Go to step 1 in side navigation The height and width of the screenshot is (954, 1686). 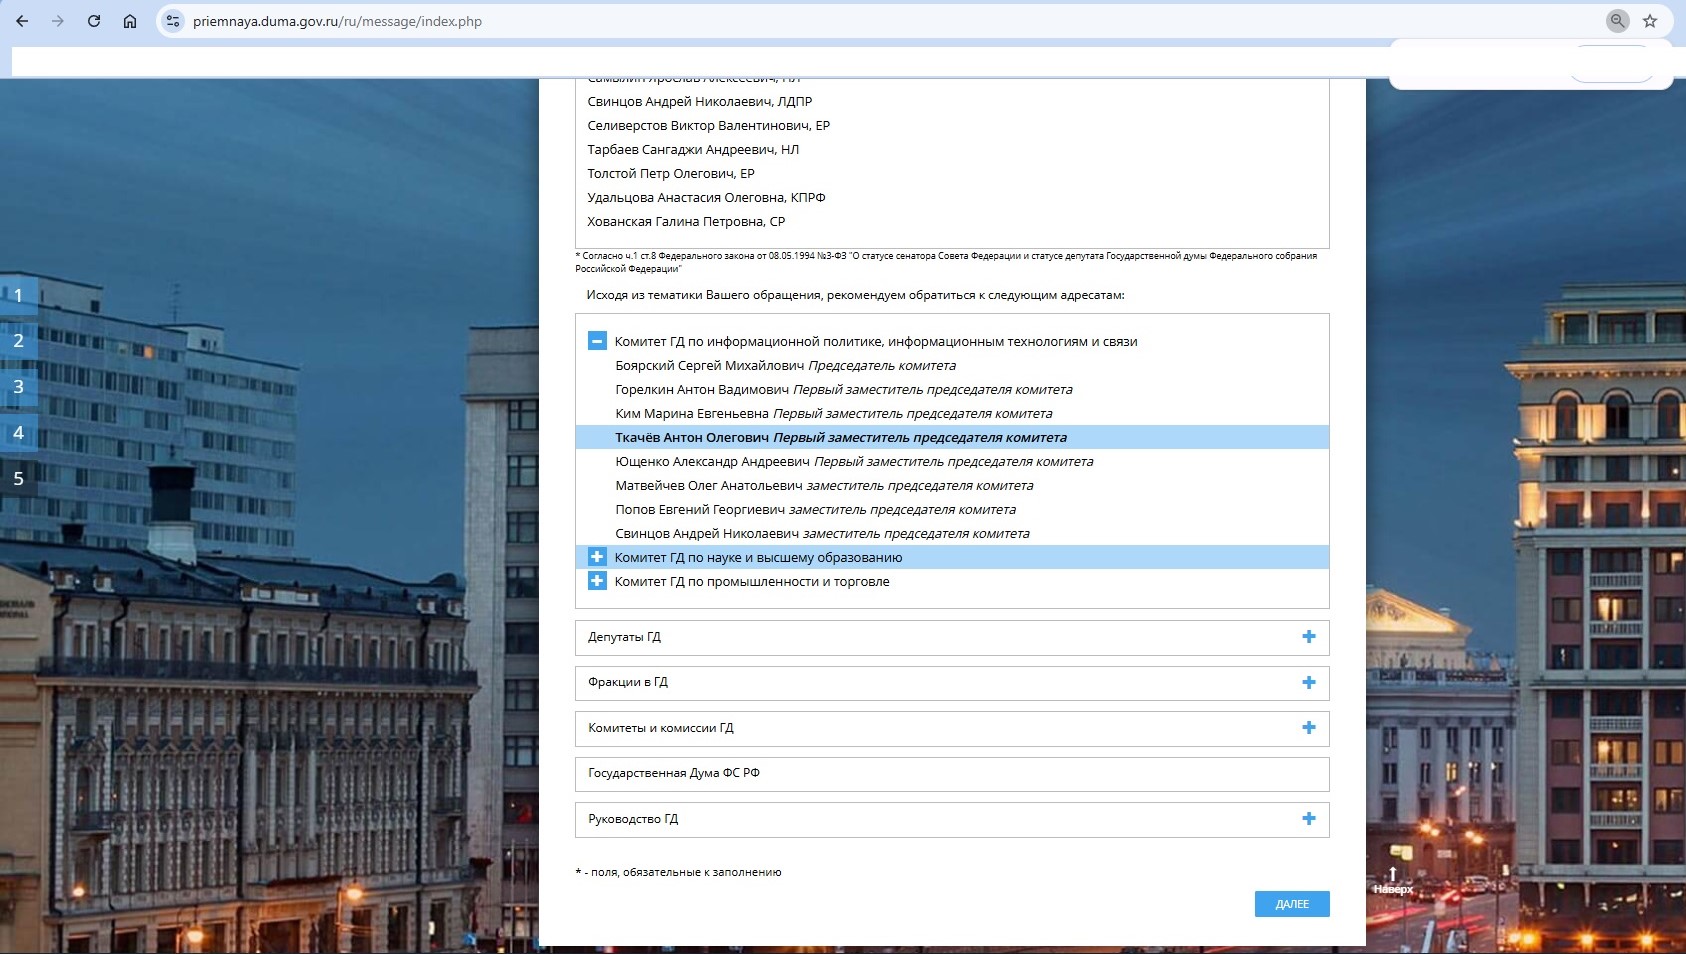pos(19,296)
